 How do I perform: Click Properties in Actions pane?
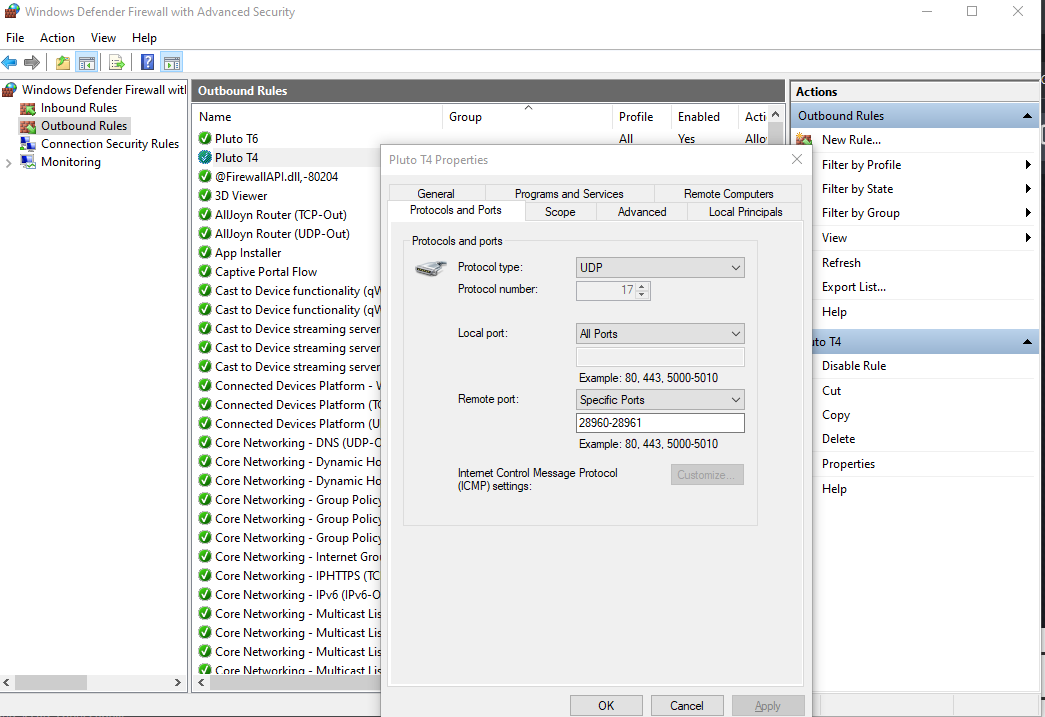coord(848,464)
